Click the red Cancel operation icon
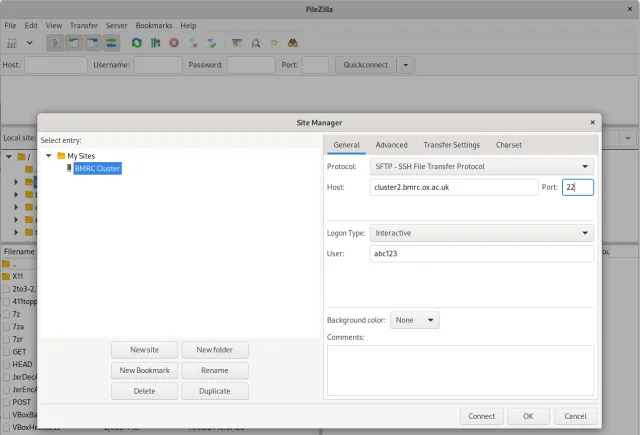This screenshot has width=640, height=435. (x=174, y=43)
